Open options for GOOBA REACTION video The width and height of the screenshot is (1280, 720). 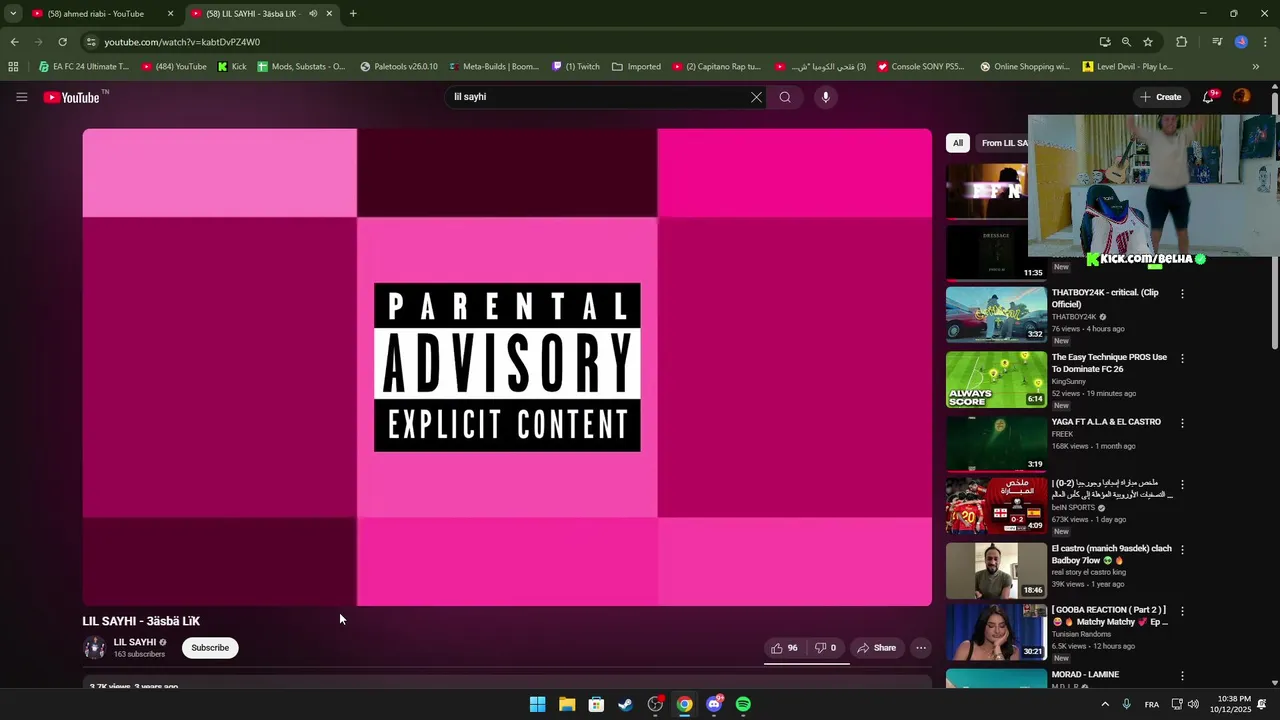pyautogui.click(x=1182, y=611)
